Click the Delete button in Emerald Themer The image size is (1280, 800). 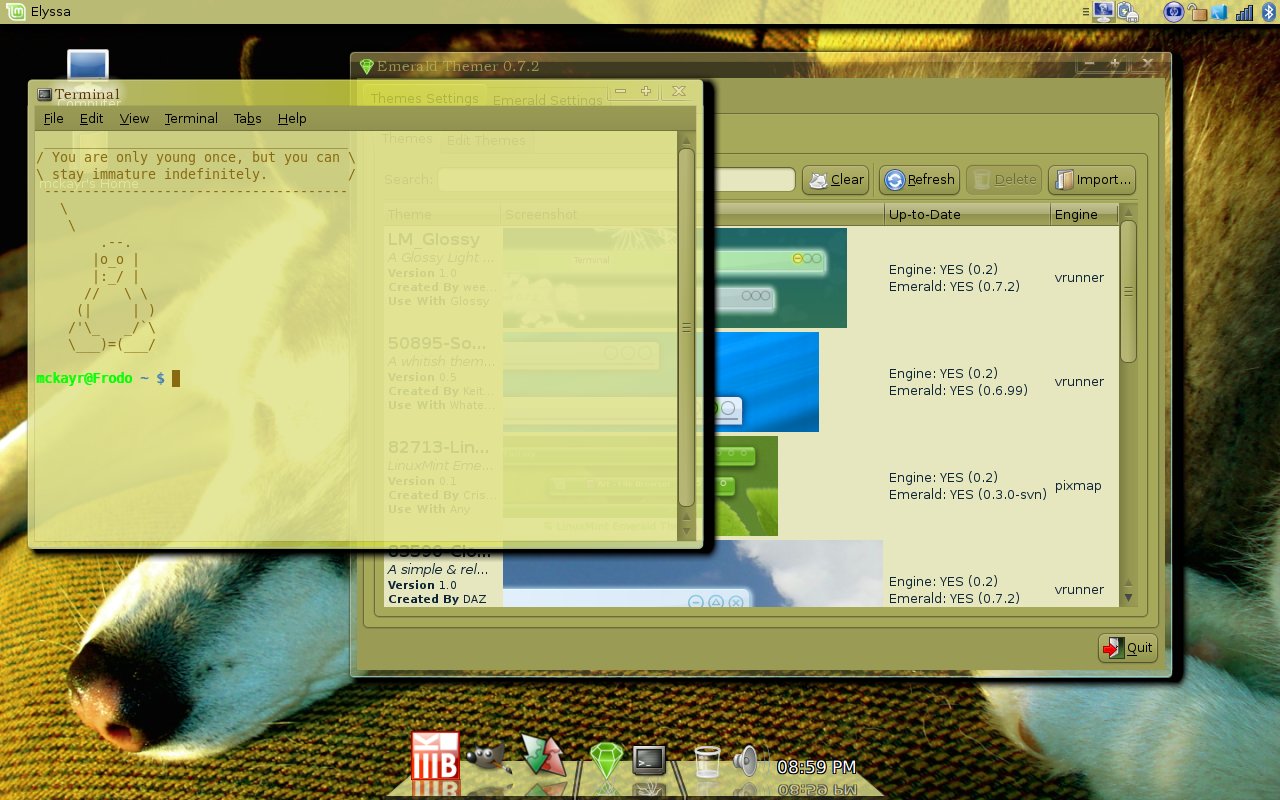(x=1004, y=180)
